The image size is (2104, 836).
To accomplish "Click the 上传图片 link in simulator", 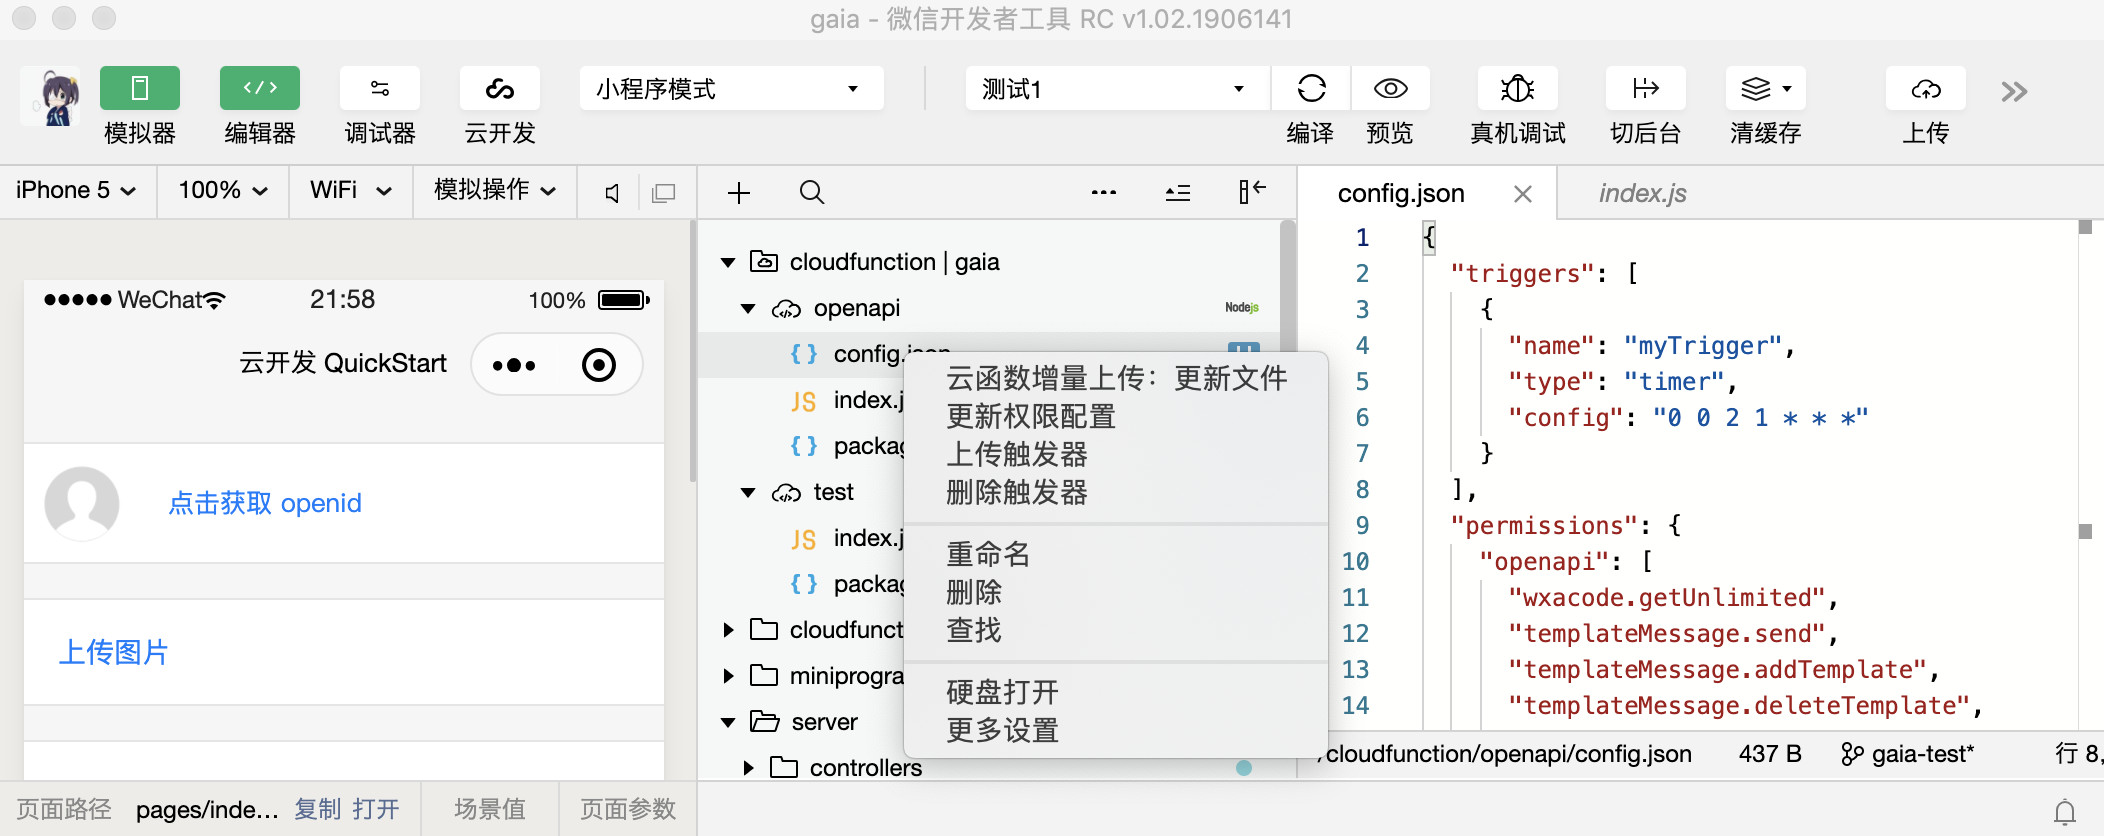I will click(x=113, y=652).
